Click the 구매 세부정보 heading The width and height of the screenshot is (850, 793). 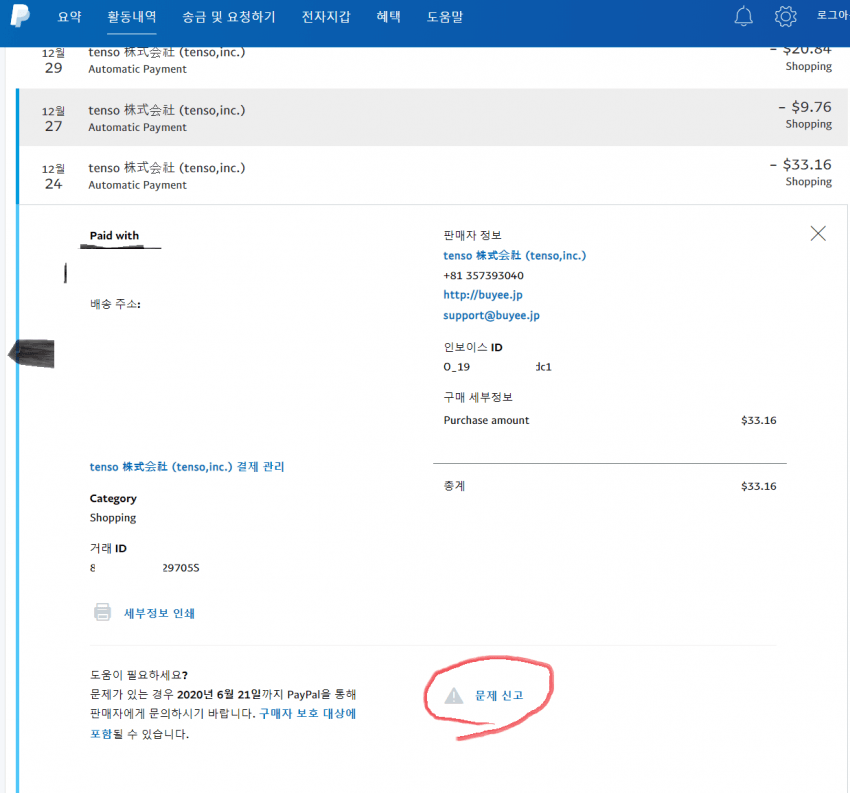click(478, 397)
